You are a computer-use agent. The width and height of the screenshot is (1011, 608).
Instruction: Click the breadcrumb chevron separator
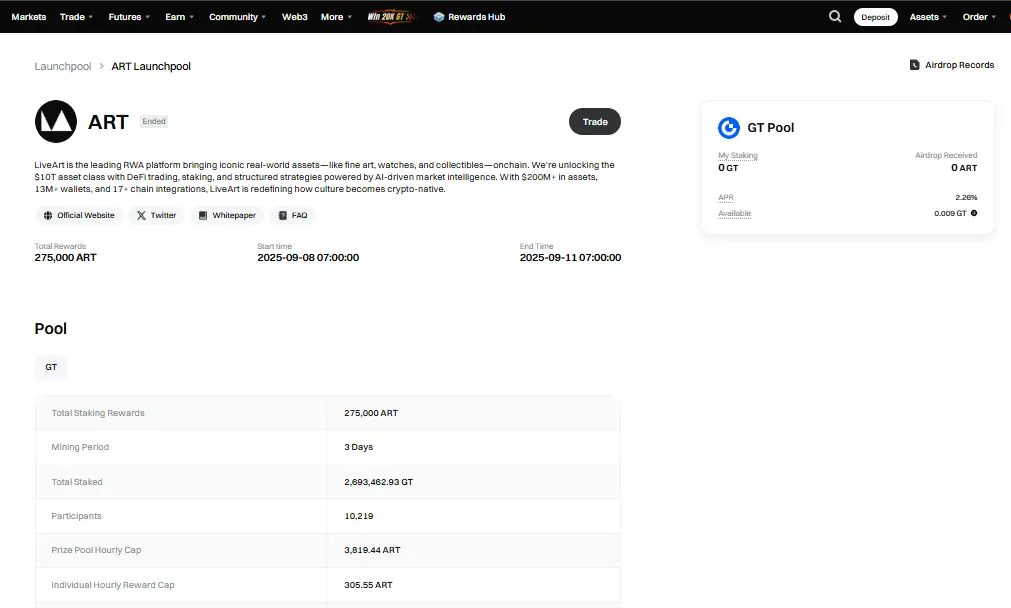[101, 66]
